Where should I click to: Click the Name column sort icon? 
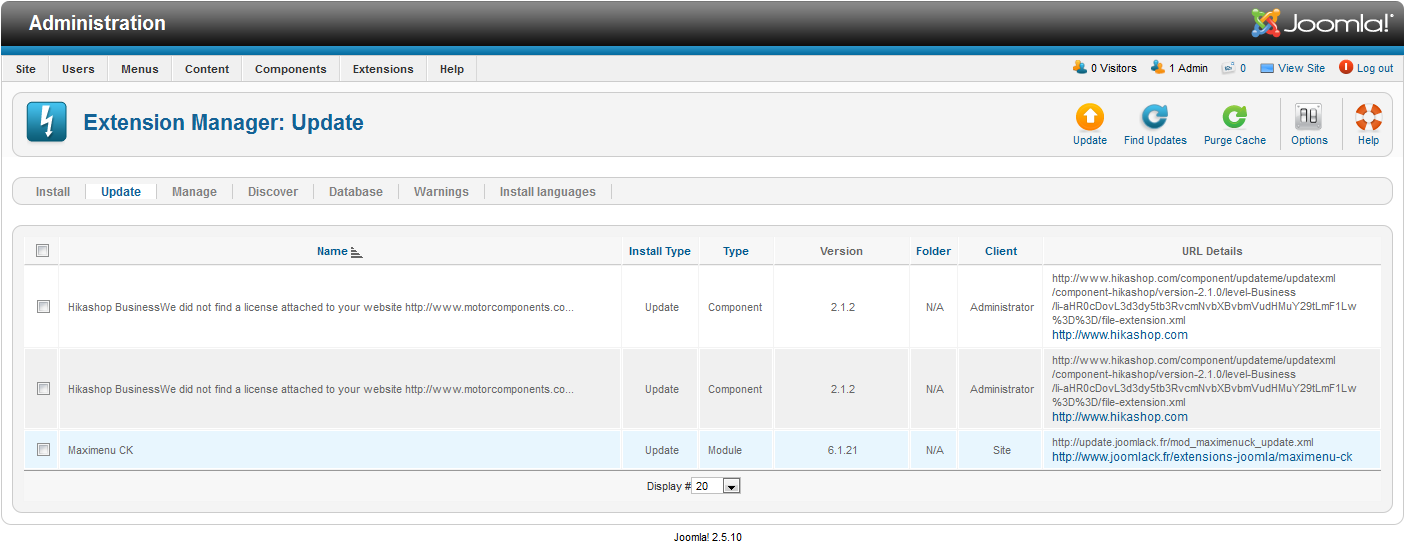357,252
